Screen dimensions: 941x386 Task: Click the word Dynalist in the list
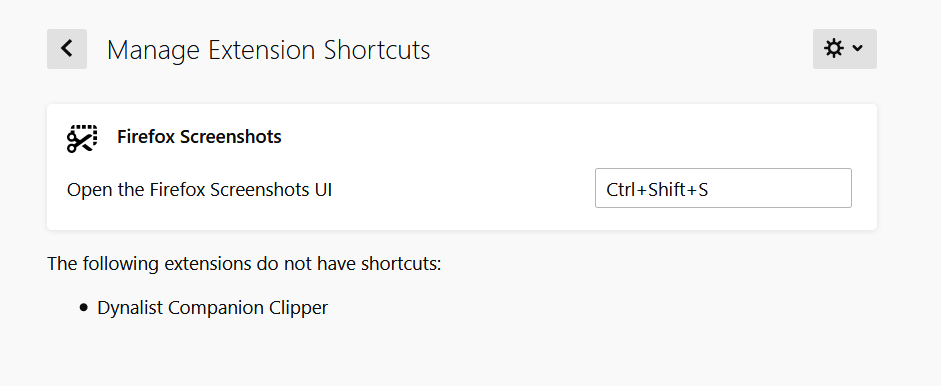coord(130,308)
